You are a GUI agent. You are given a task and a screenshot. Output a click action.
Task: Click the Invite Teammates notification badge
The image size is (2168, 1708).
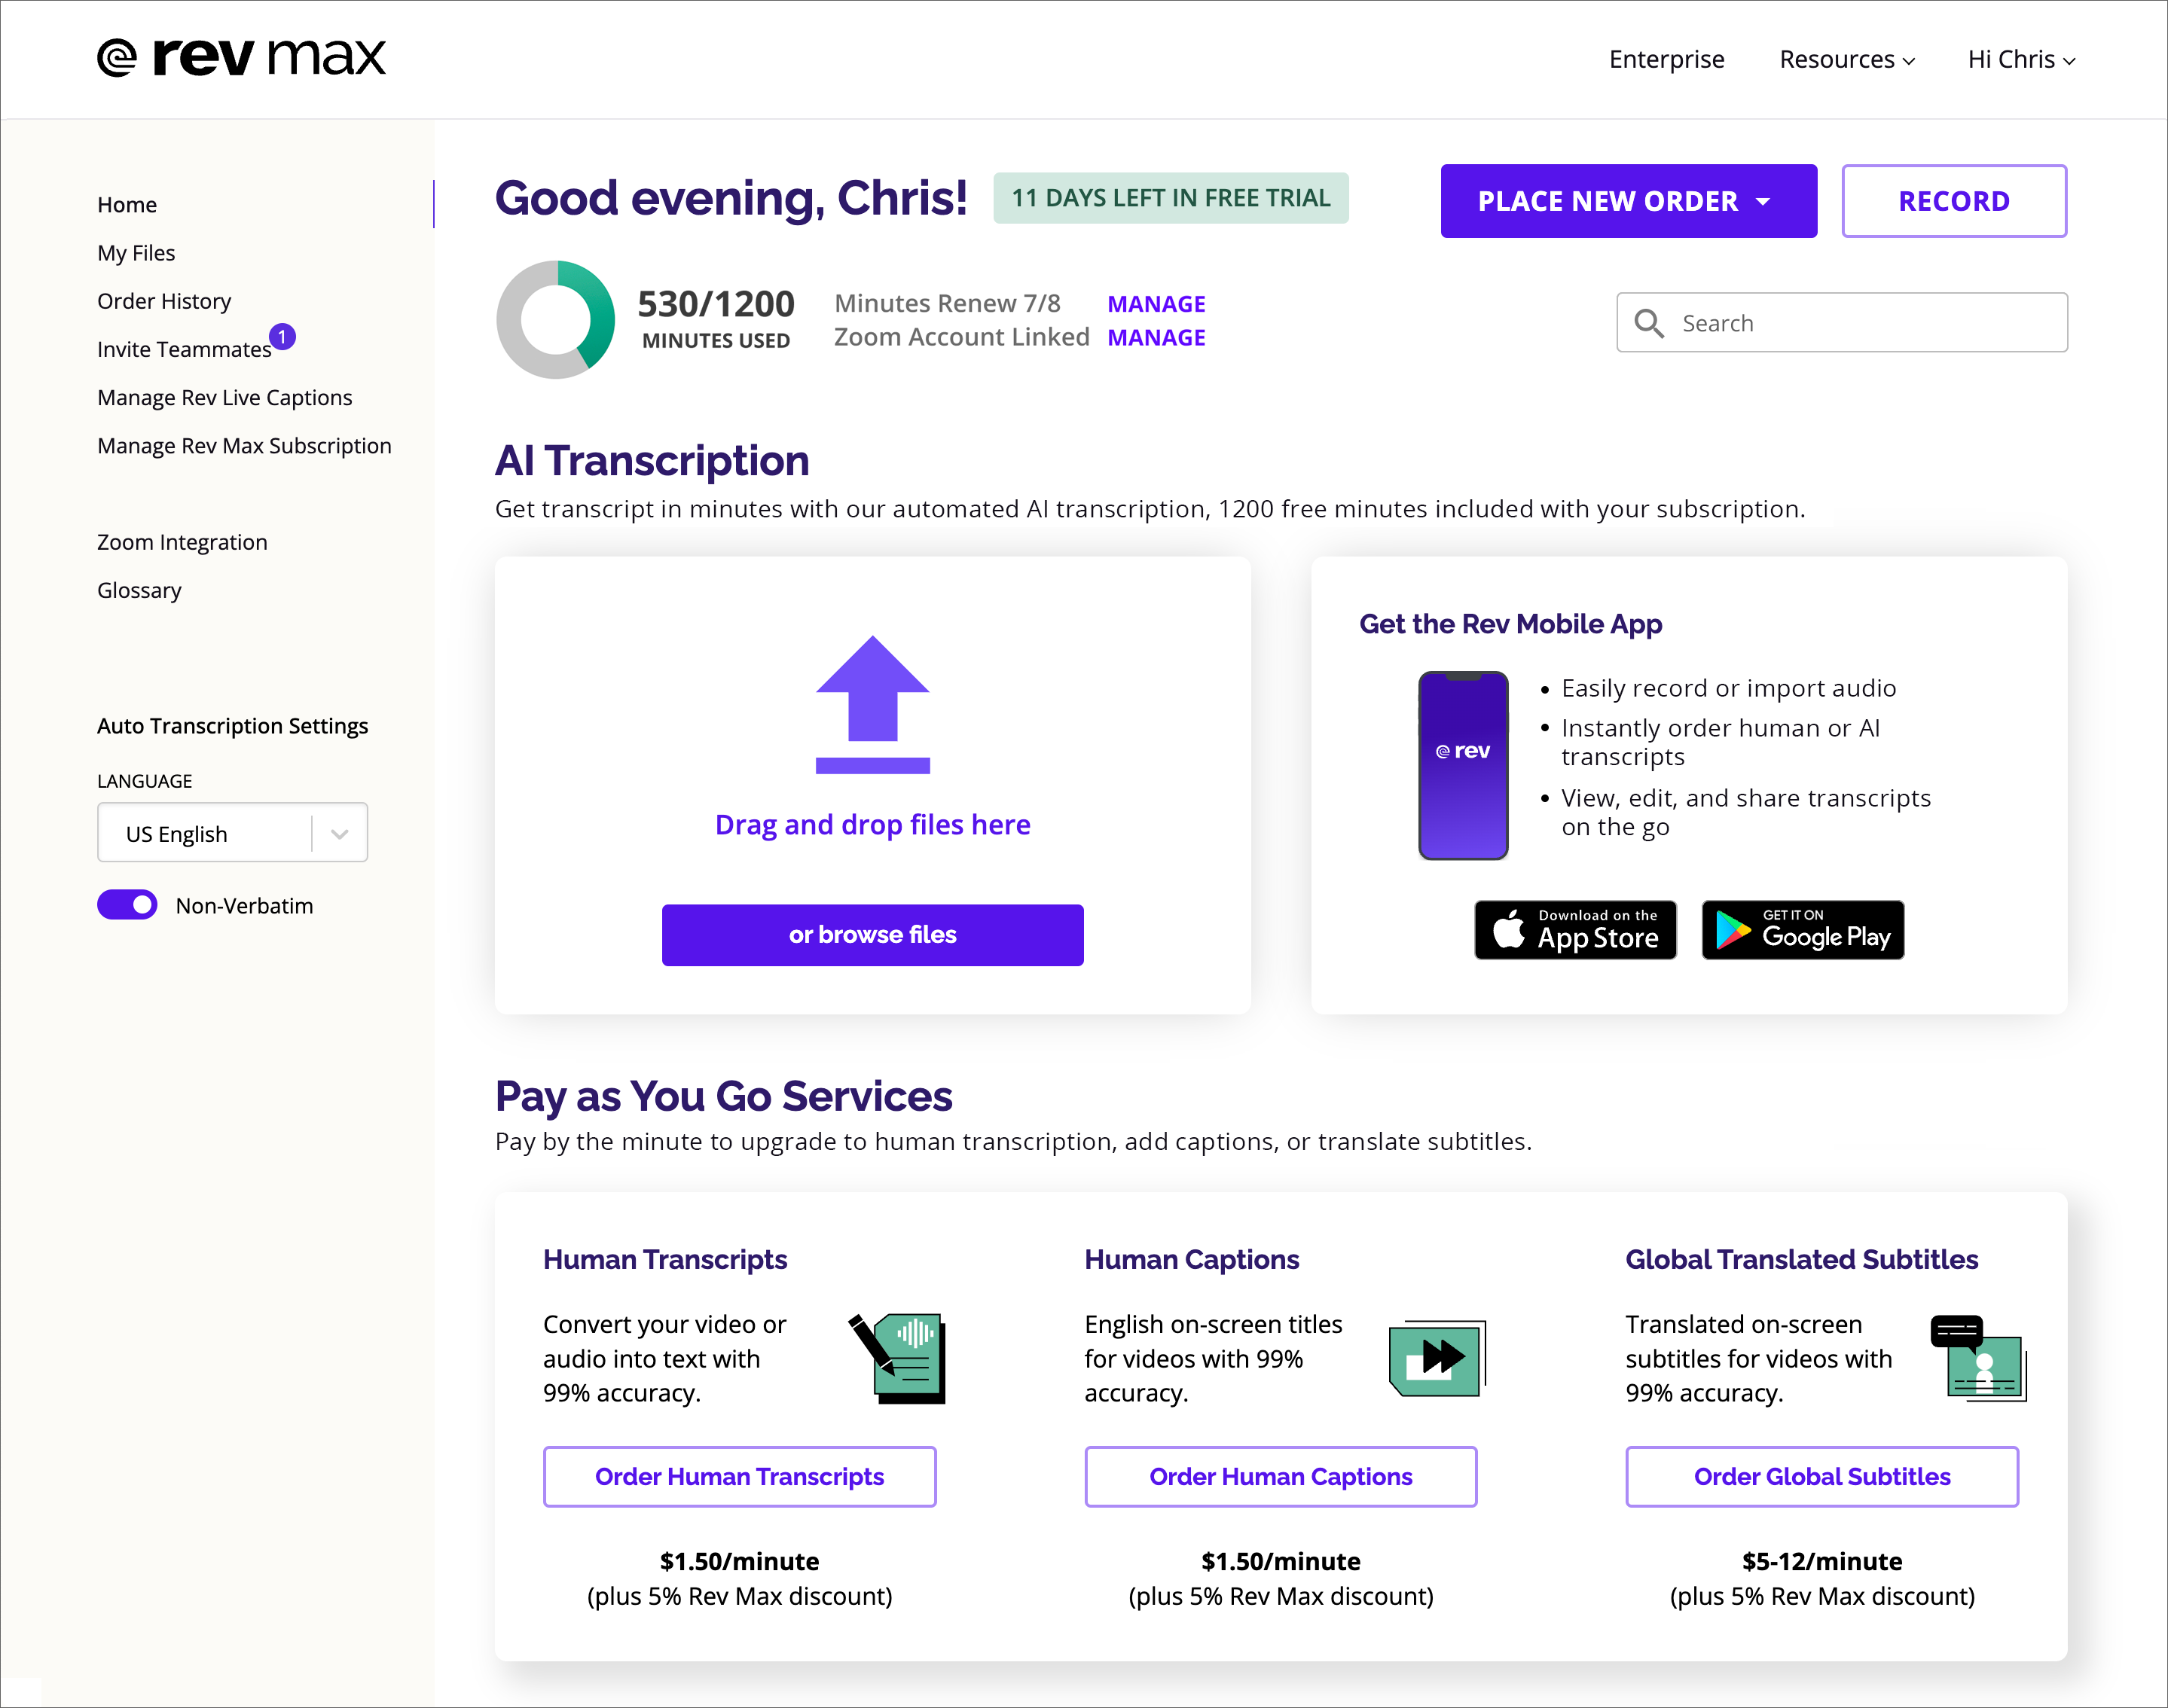(x=283, y=337)
